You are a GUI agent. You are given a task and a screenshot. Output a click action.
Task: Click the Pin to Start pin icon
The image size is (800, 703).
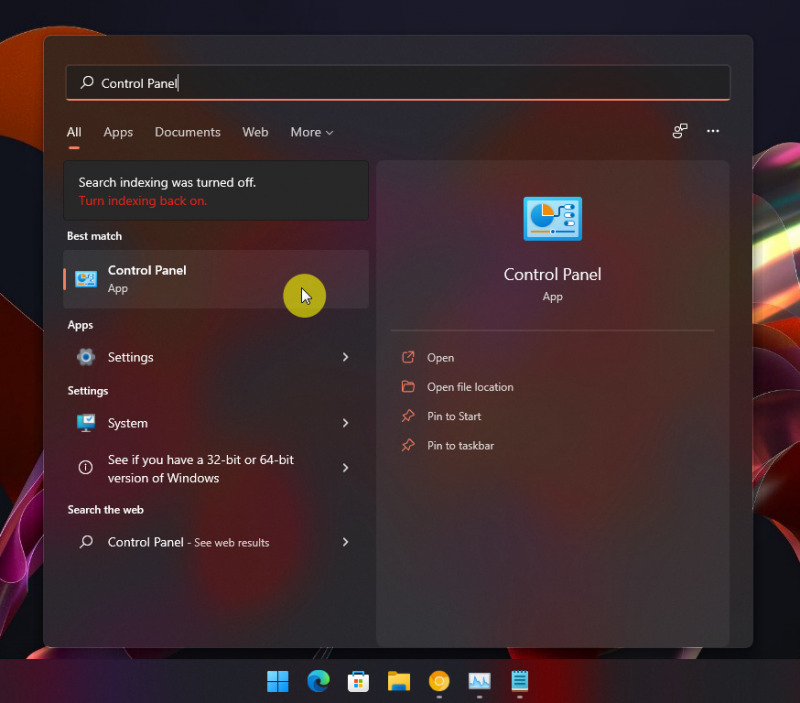coord(408,416)
